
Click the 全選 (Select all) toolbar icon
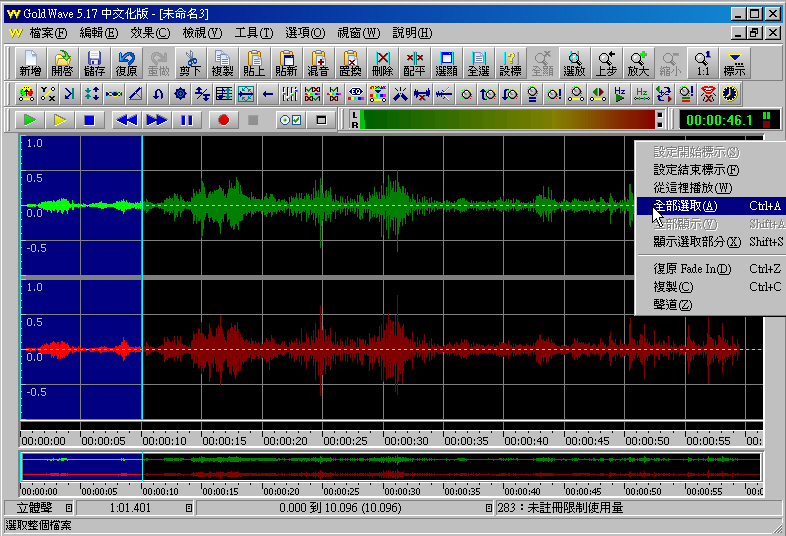pos(478,64)
